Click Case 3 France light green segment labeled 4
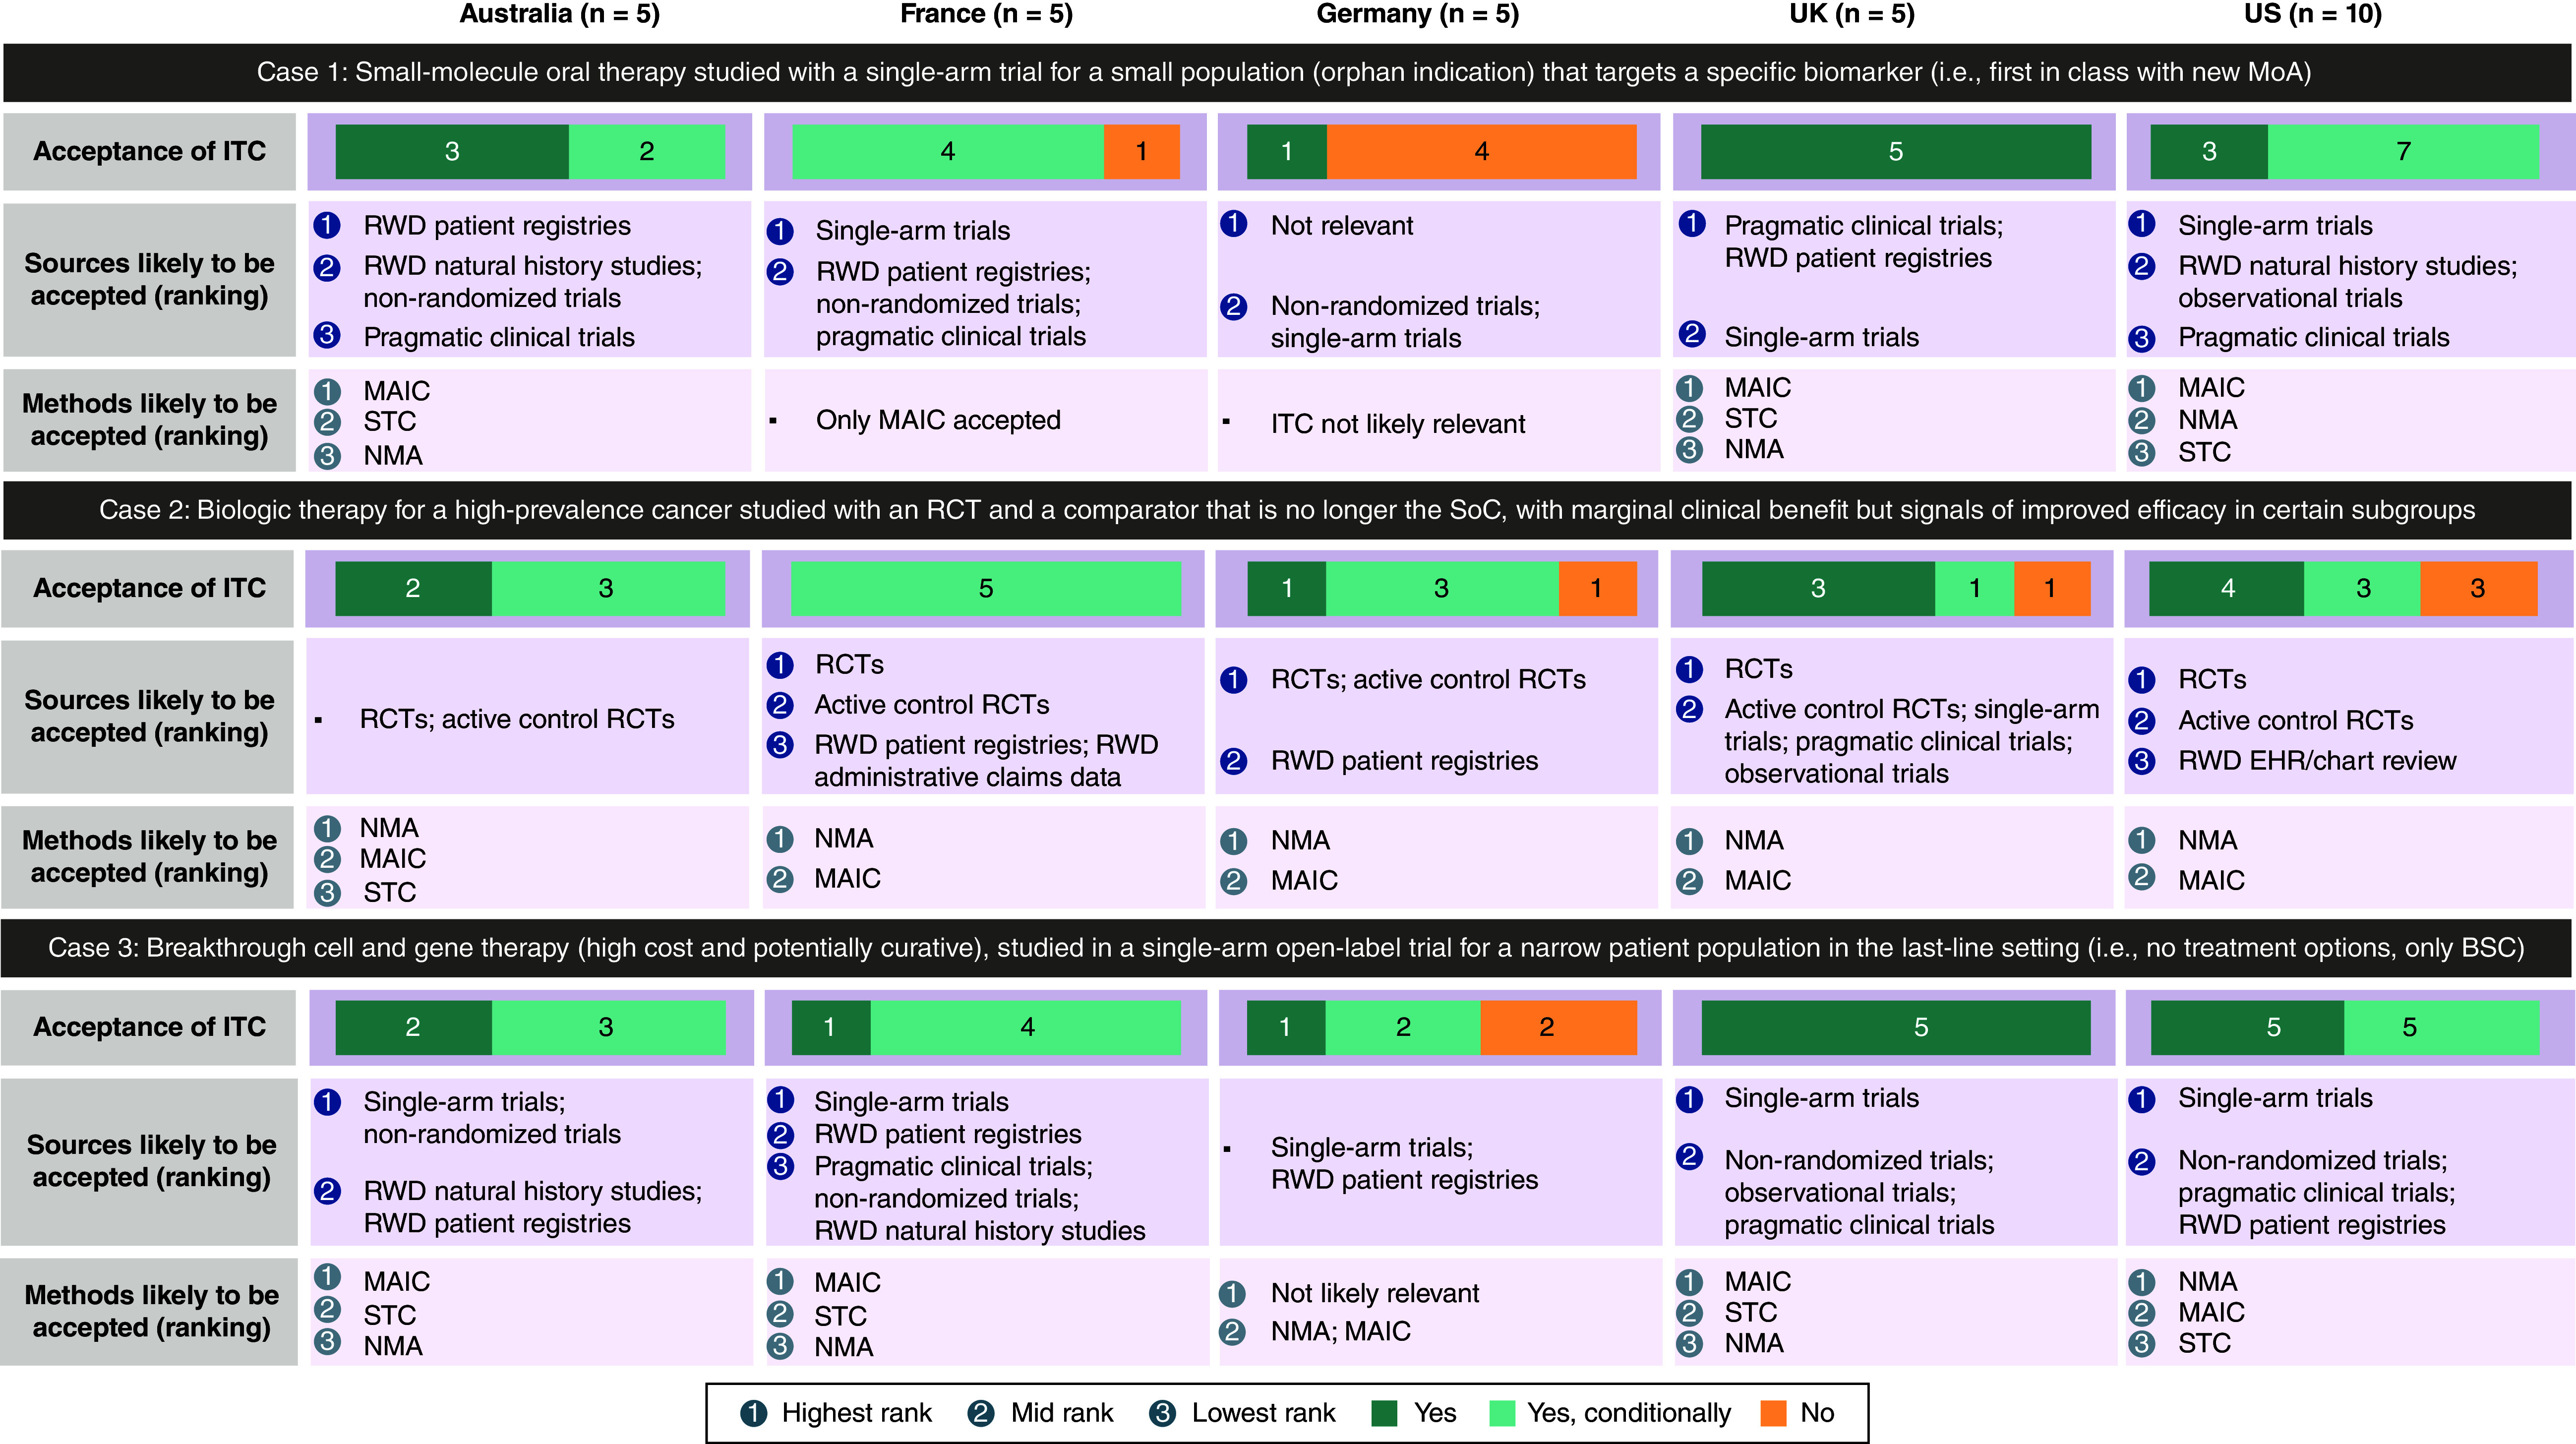This screenshot has height=1444, width=2576. [x=1025, y=1027]
